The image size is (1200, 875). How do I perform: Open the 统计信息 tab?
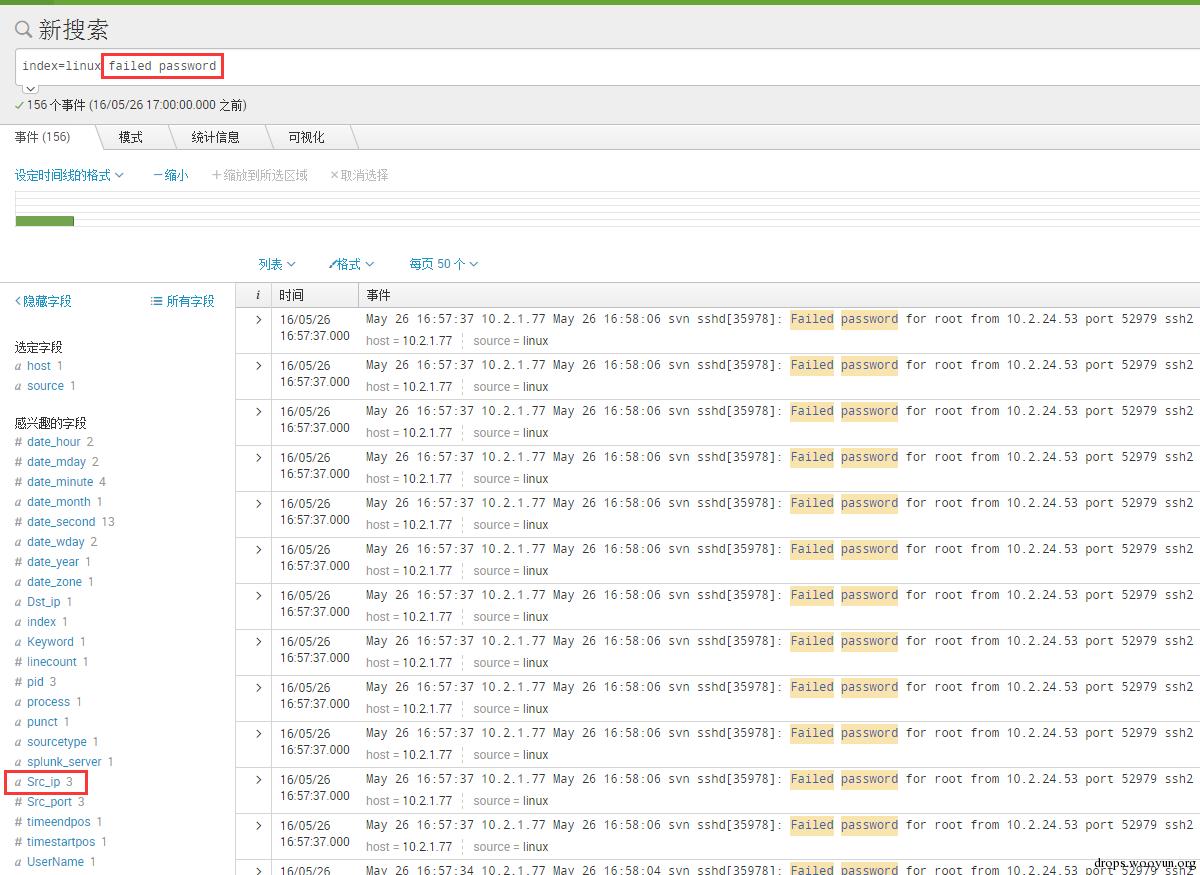point(216,137)
